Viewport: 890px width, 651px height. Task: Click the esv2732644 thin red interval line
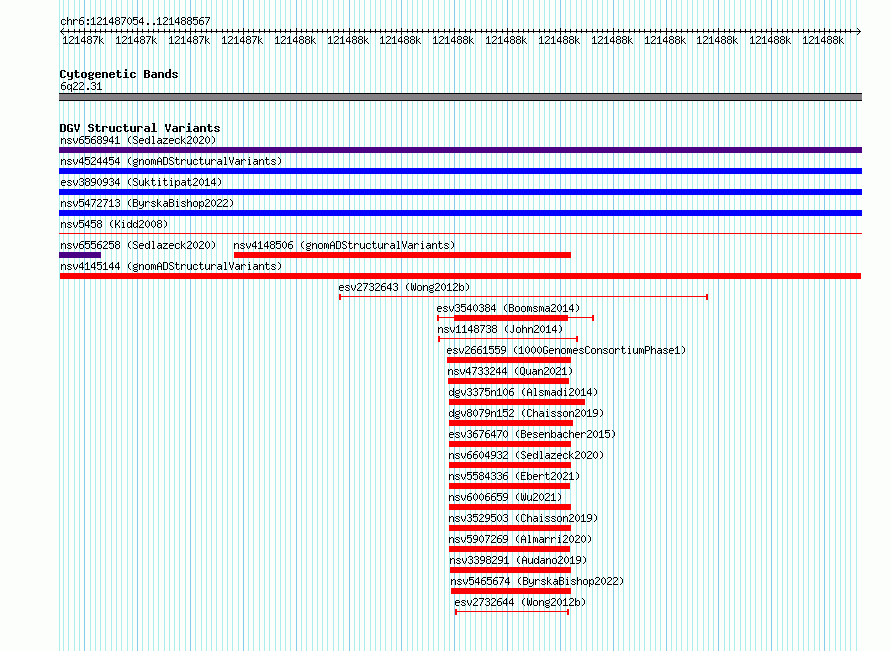click(x=512, y=612)
